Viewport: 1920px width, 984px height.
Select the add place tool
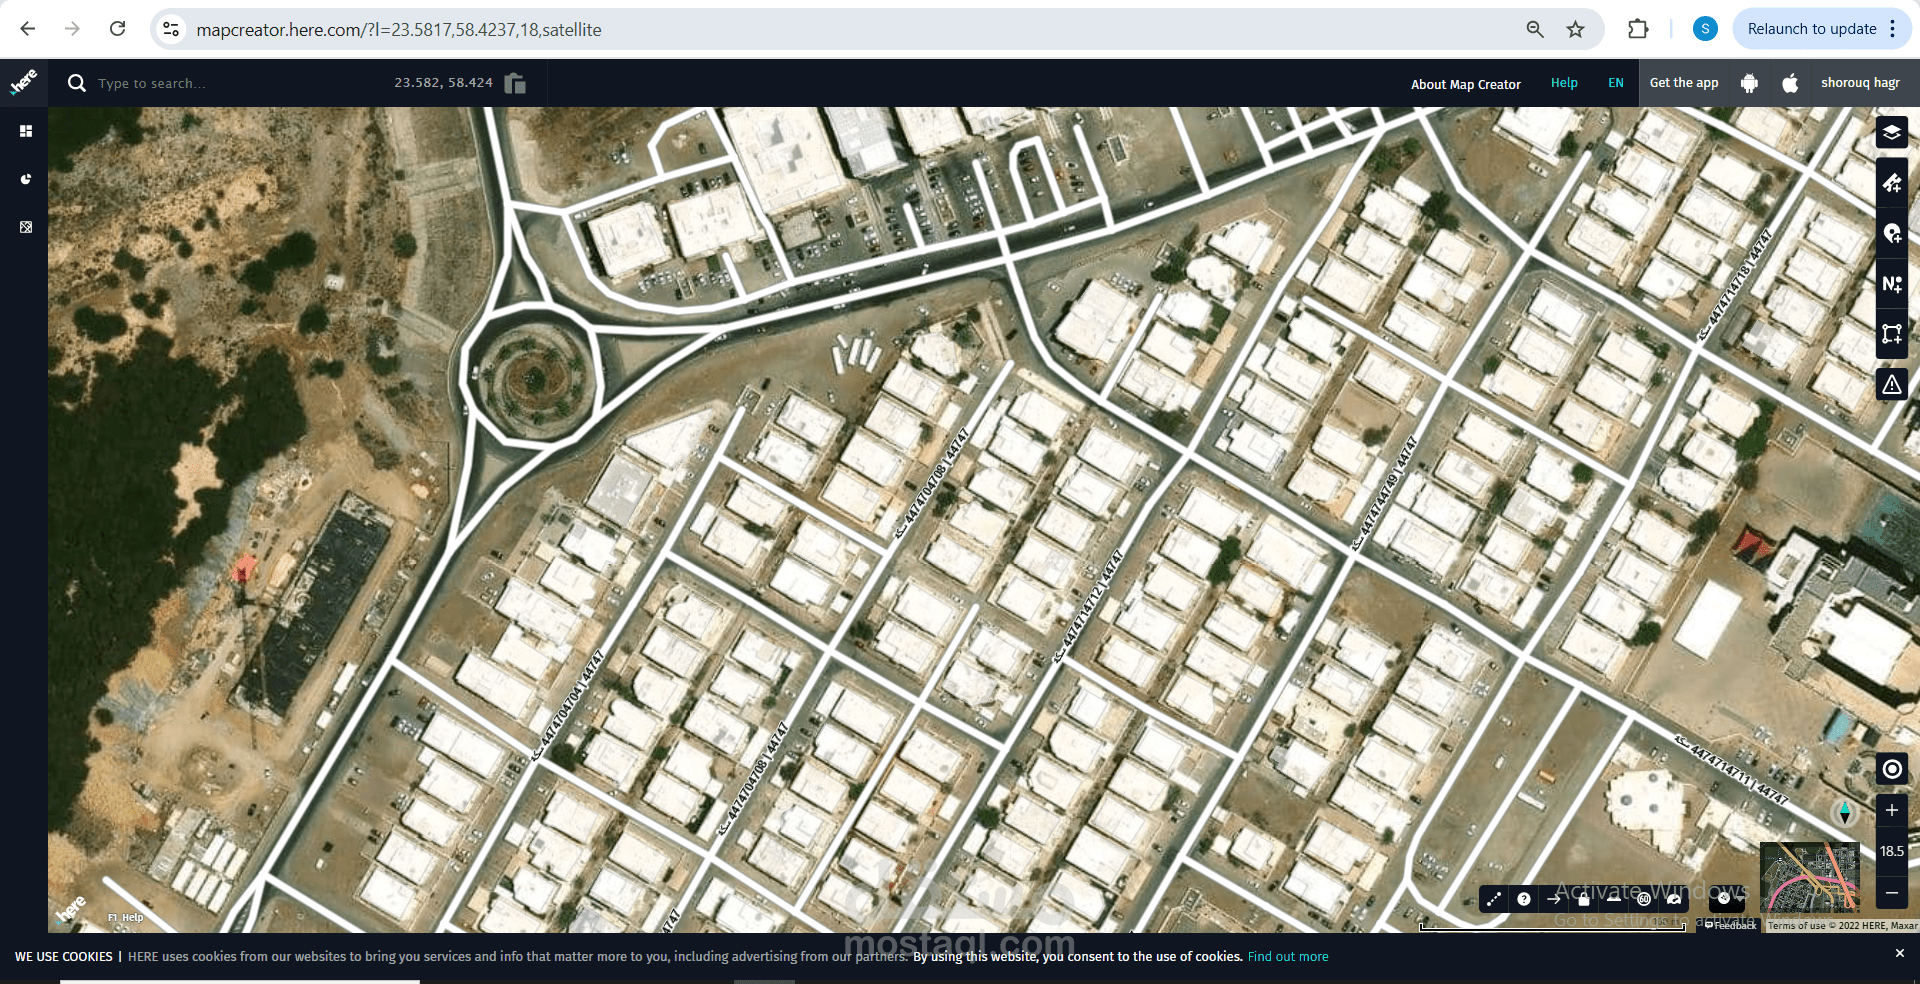pos(1891,233)
